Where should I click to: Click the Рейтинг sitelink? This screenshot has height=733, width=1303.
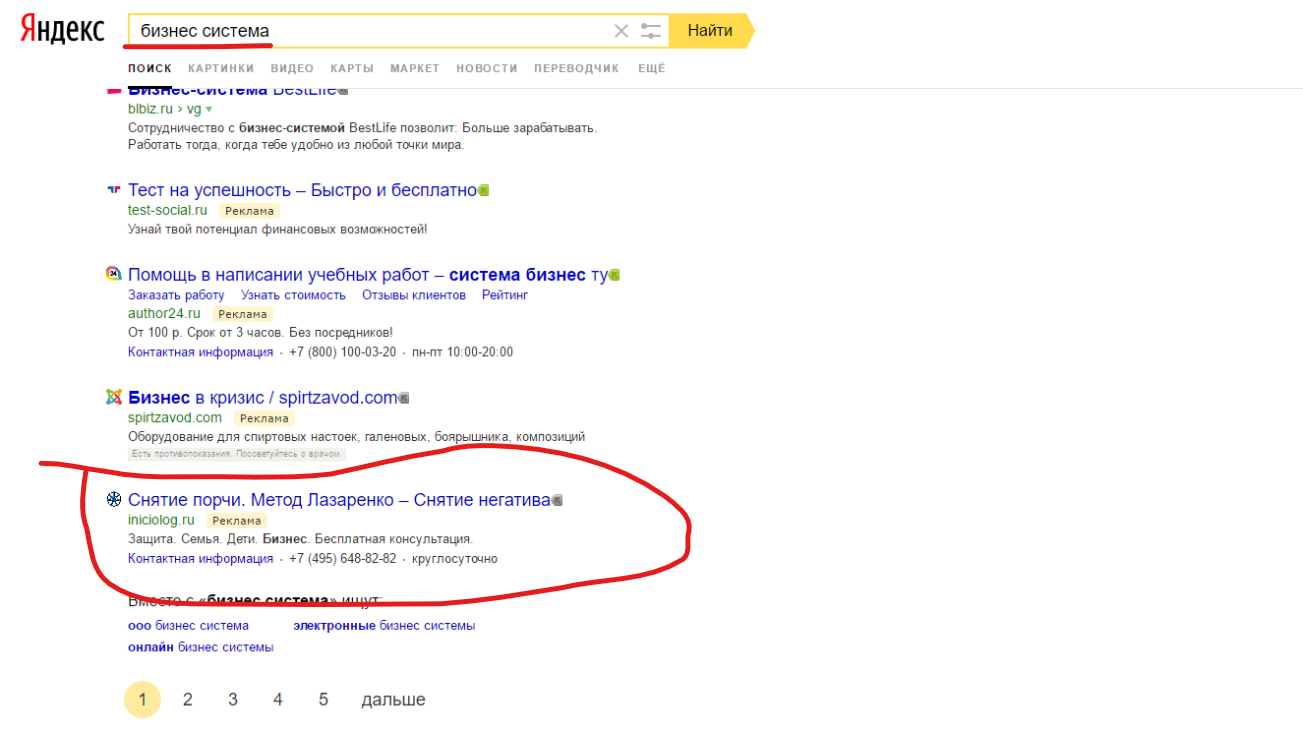505,295
